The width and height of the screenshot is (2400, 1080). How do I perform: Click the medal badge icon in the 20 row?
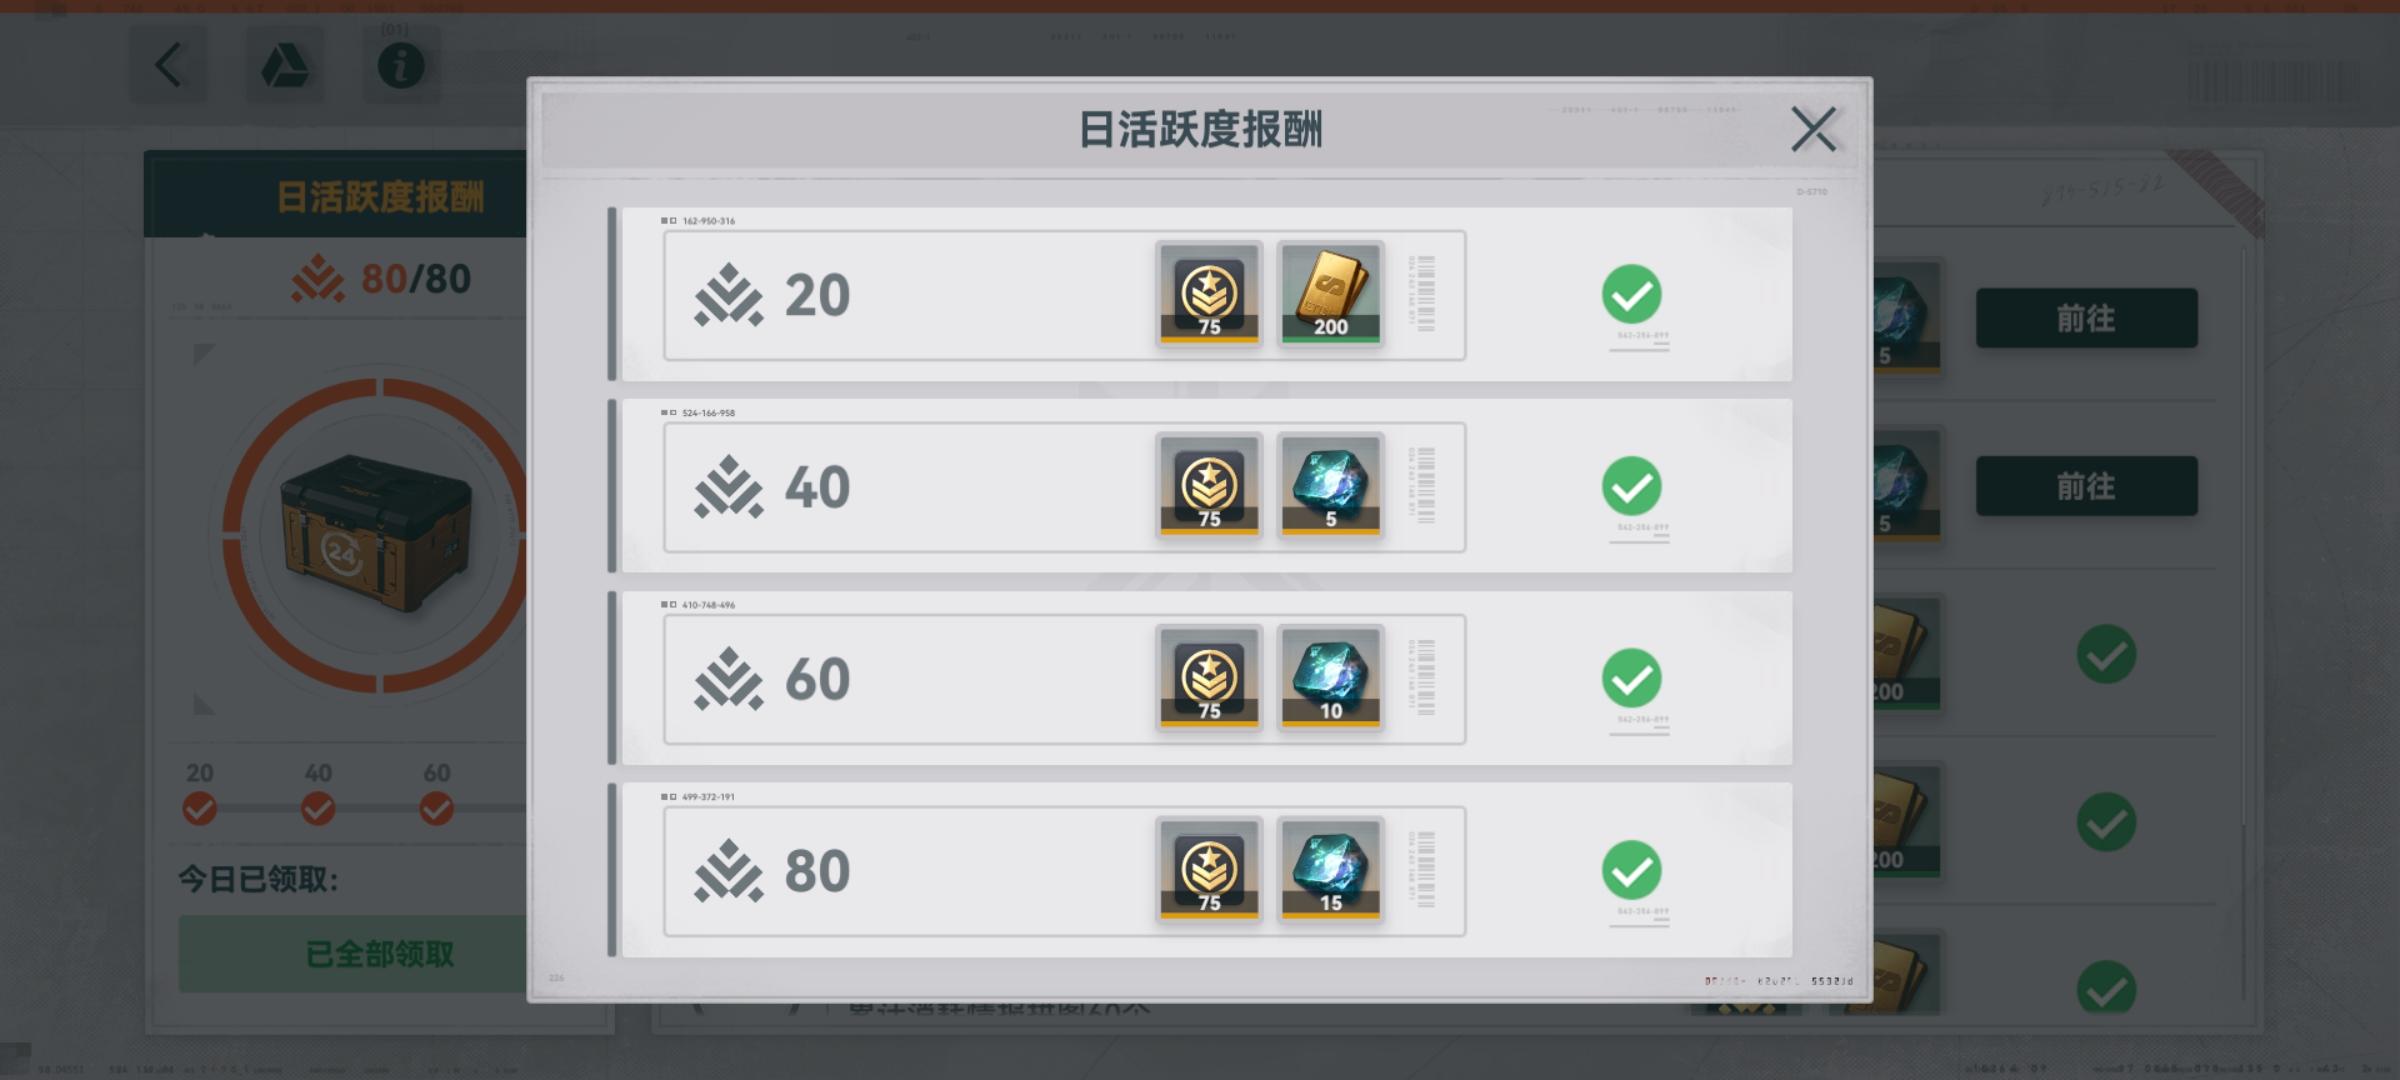1209,294
